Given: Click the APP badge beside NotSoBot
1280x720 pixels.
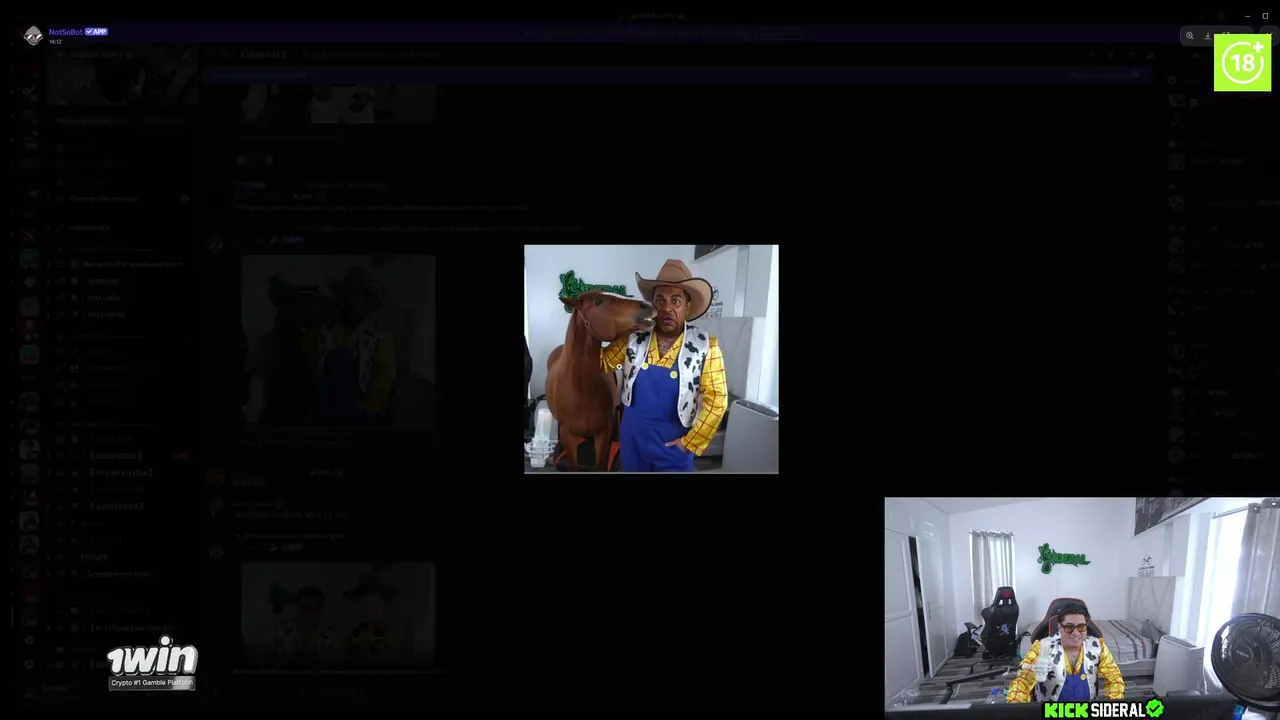Looking at the screenshot, I should (x=96, y=32).
